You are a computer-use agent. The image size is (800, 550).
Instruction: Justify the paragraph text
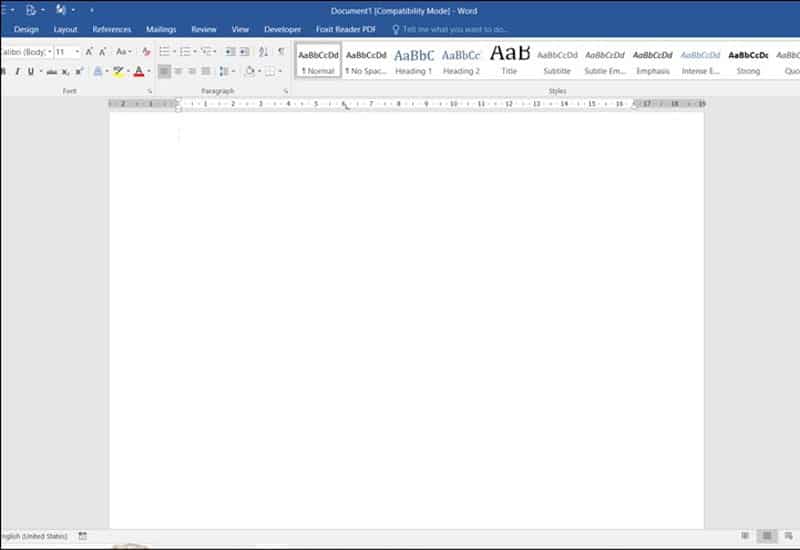click(x=206, y=71)
